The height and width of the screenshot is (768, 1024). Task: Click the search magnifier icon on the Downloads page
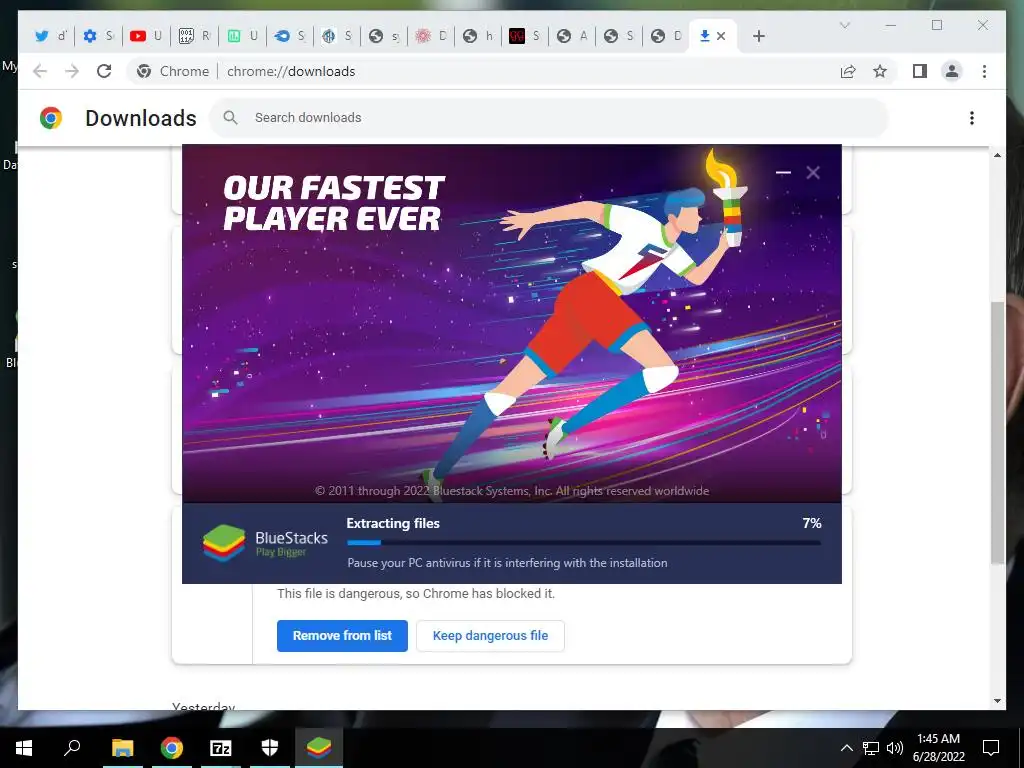click(230, 118)
